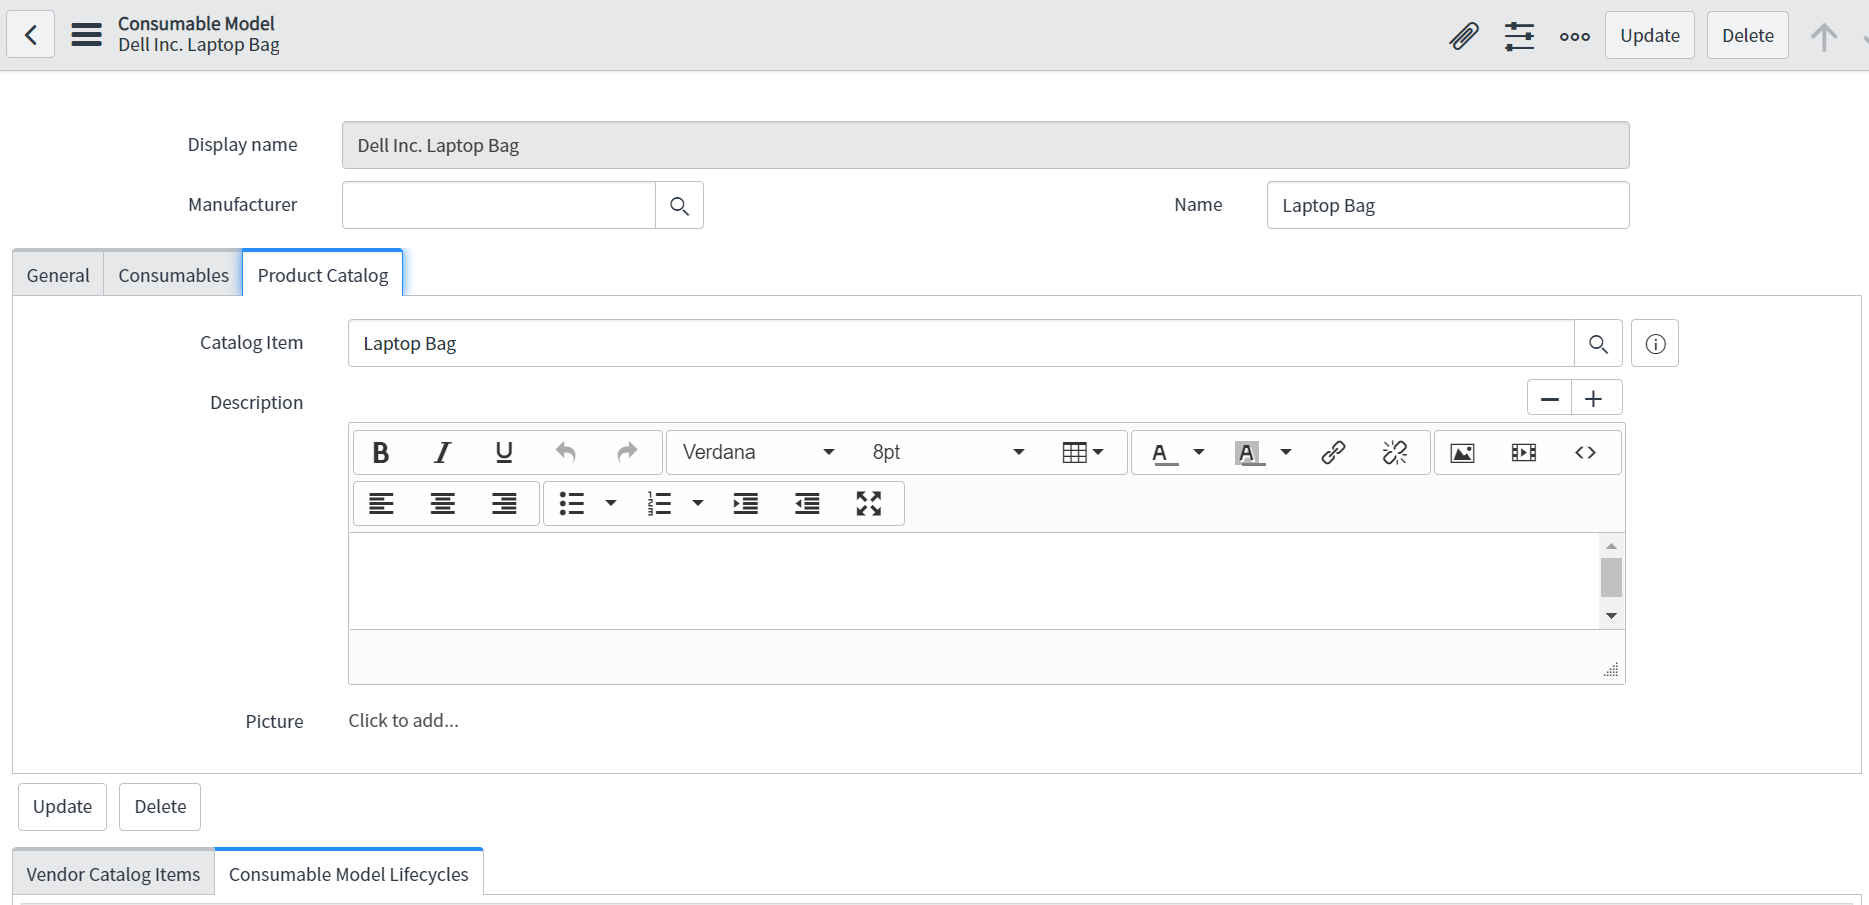
Task: Click the bottom Delete button
Action: pos(160,806)
